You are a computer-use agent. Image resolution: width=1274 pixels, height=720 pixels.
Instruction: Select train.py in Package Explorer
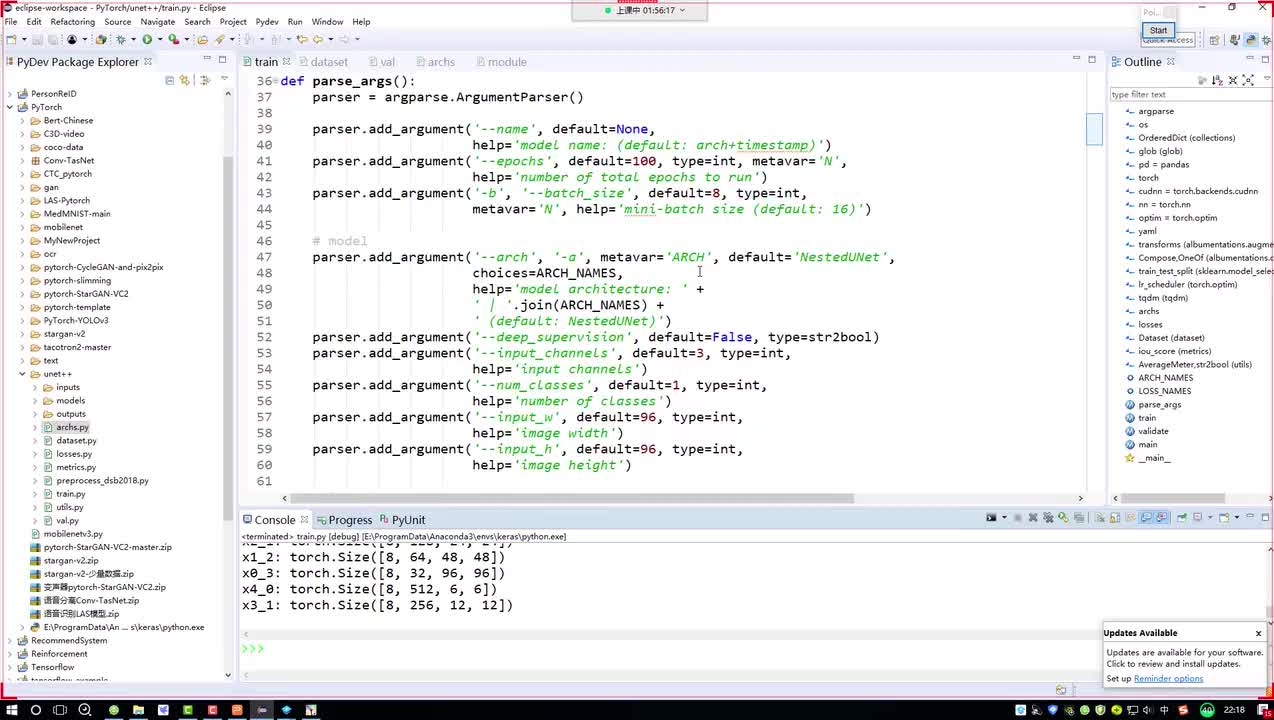tap(70, 494)
